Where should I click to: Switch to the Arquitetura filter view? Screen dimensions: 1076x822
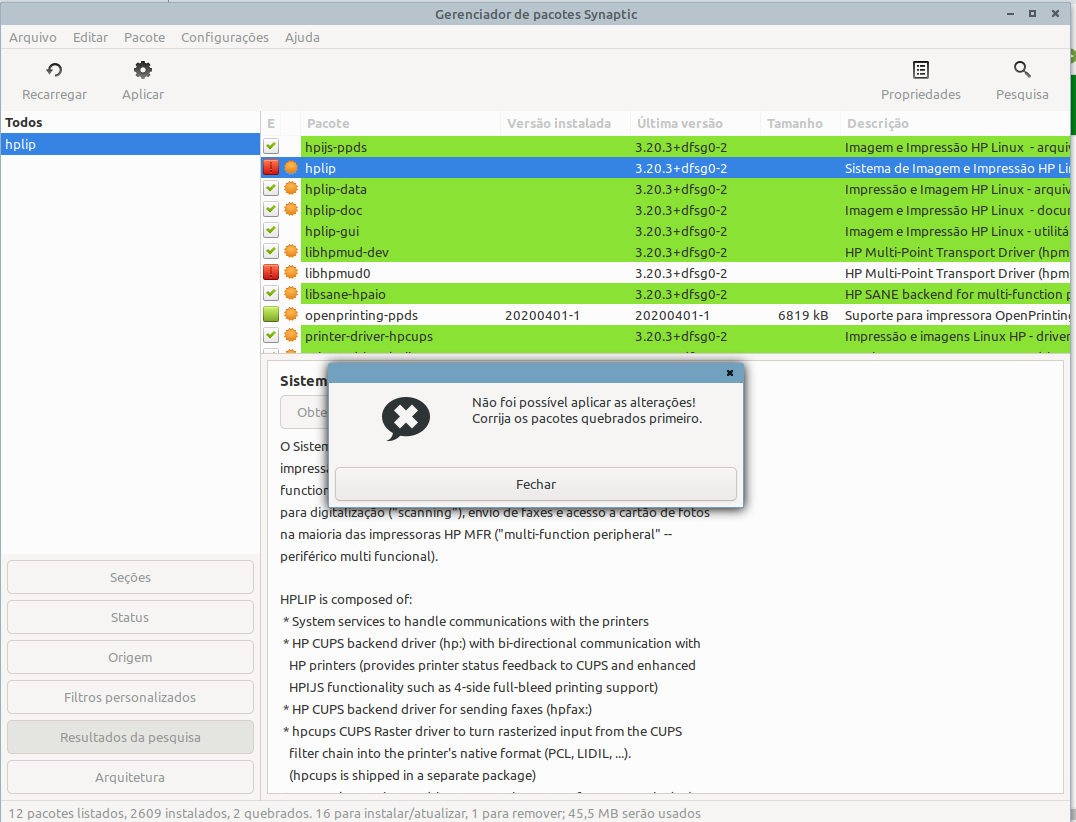tap(130, 777)
